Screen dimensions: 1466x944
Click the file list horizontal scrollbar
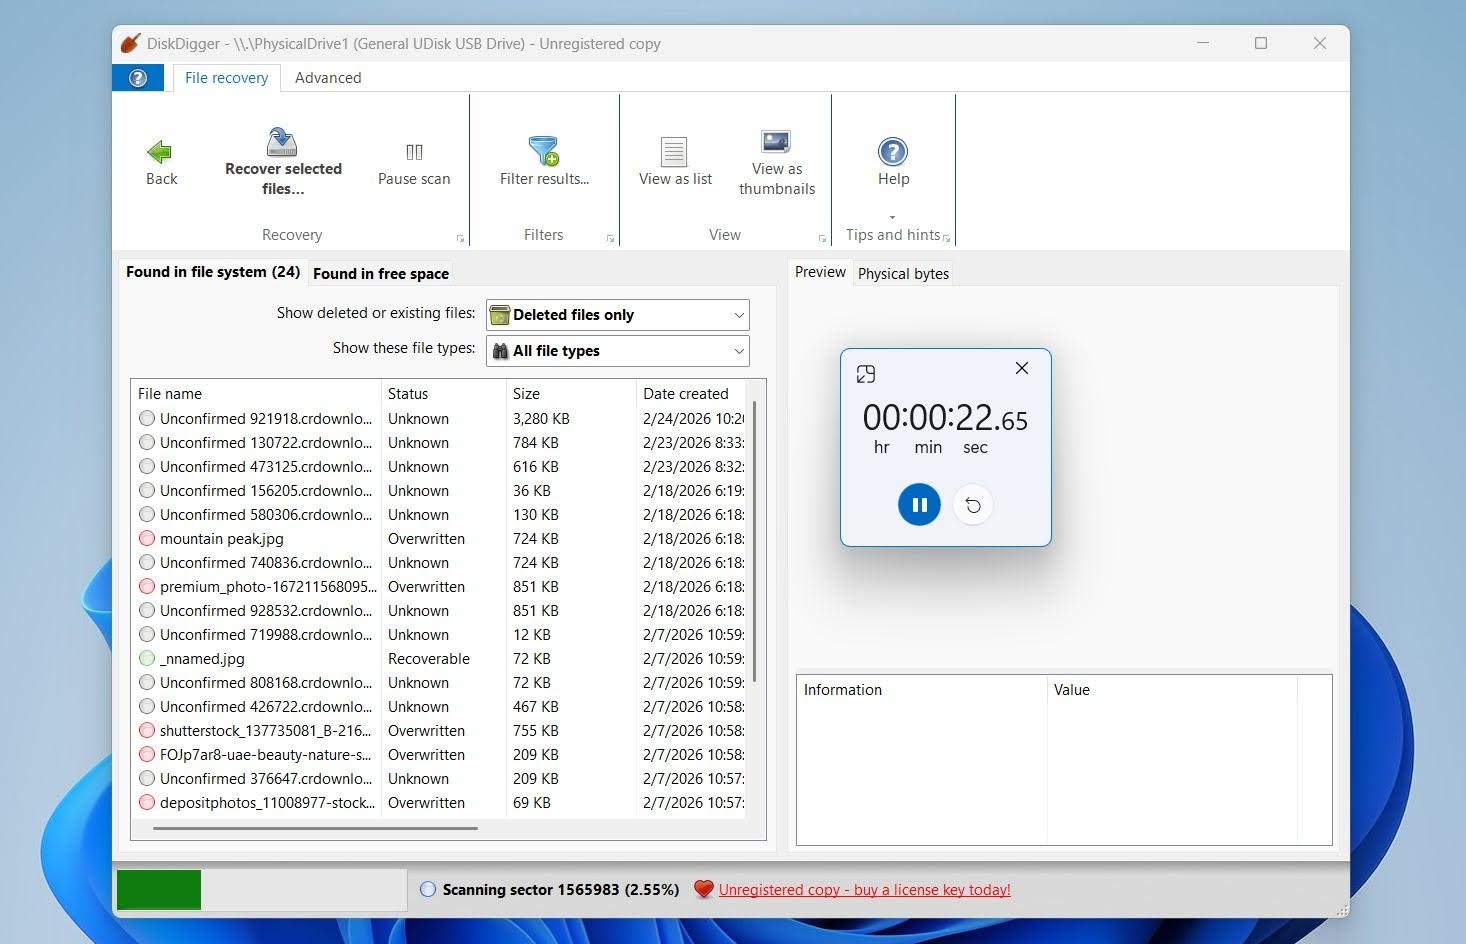click(315, 828)
